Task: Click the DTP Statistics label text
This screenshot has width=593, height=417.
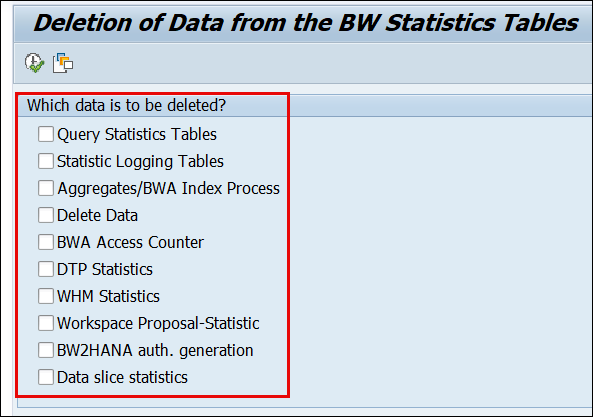Action: tap(105, 270)
